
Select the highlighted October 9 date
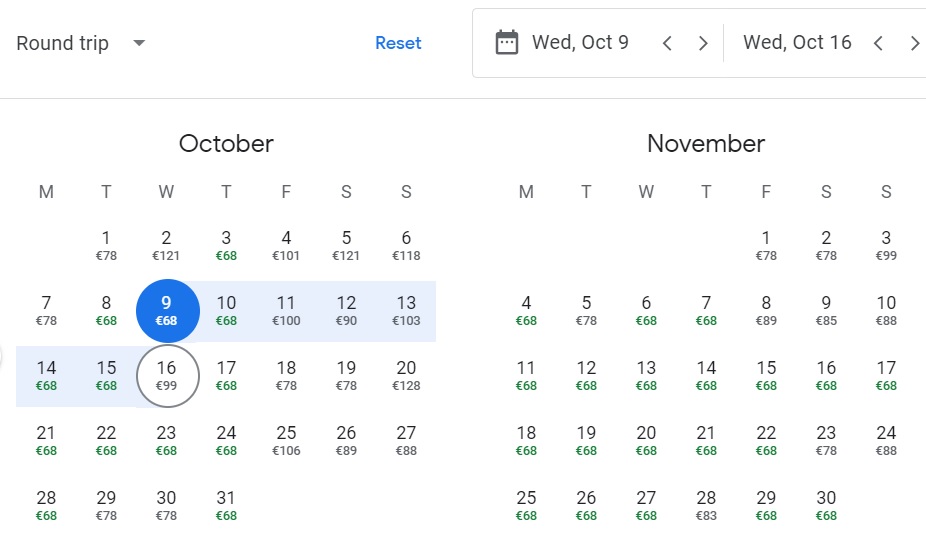(x=166, y=310)
